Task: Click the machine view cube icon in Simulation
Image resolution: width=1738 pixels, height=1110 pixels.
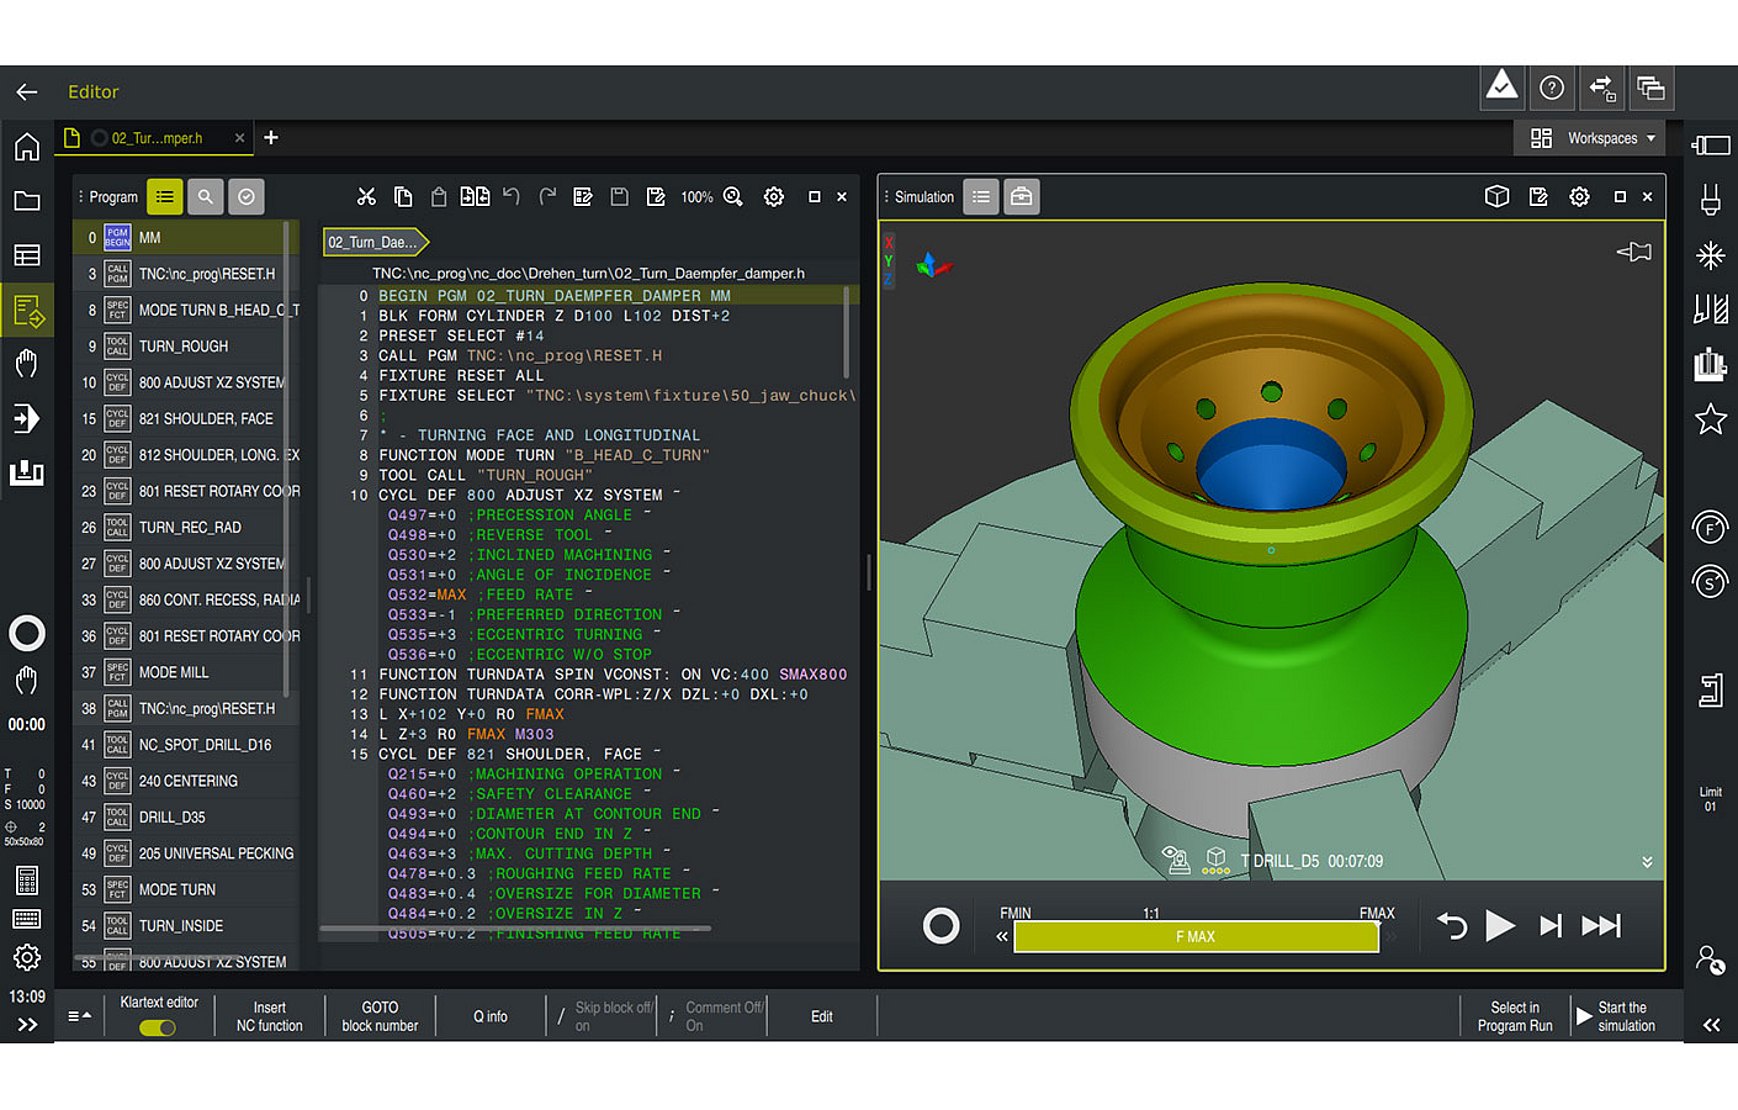Action: point(1497,196)
